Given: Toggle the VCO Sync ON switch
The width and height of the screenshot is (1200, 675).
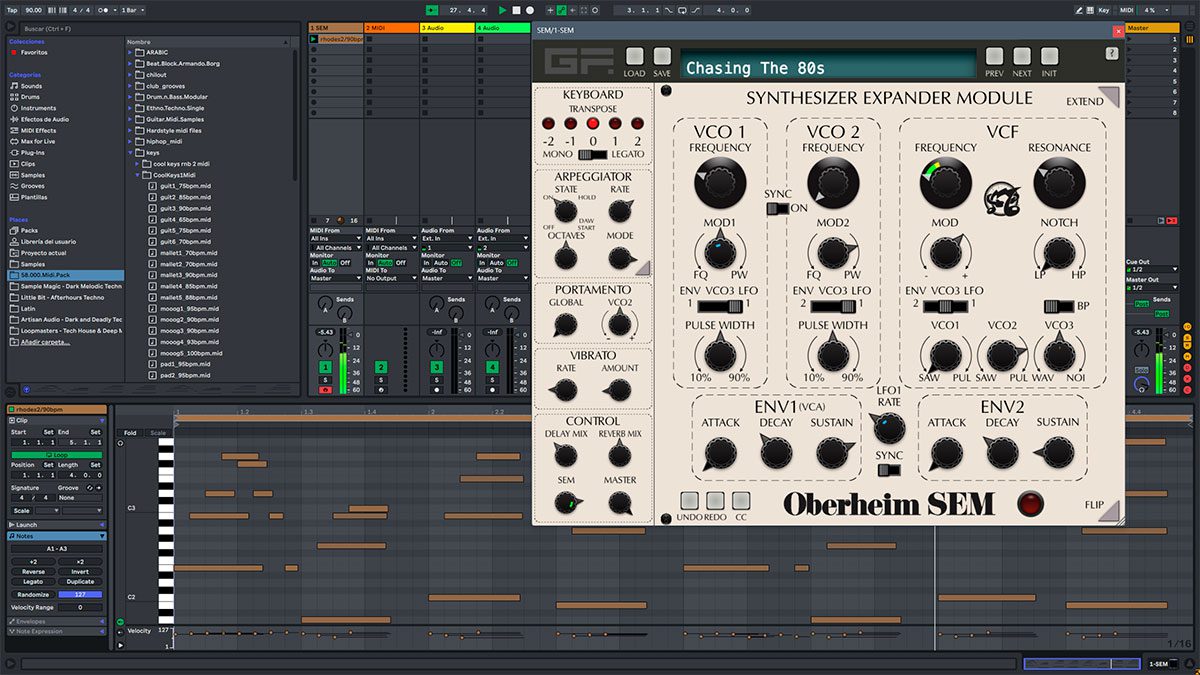Looking at the screenshot, I should [x=777, y=209].
